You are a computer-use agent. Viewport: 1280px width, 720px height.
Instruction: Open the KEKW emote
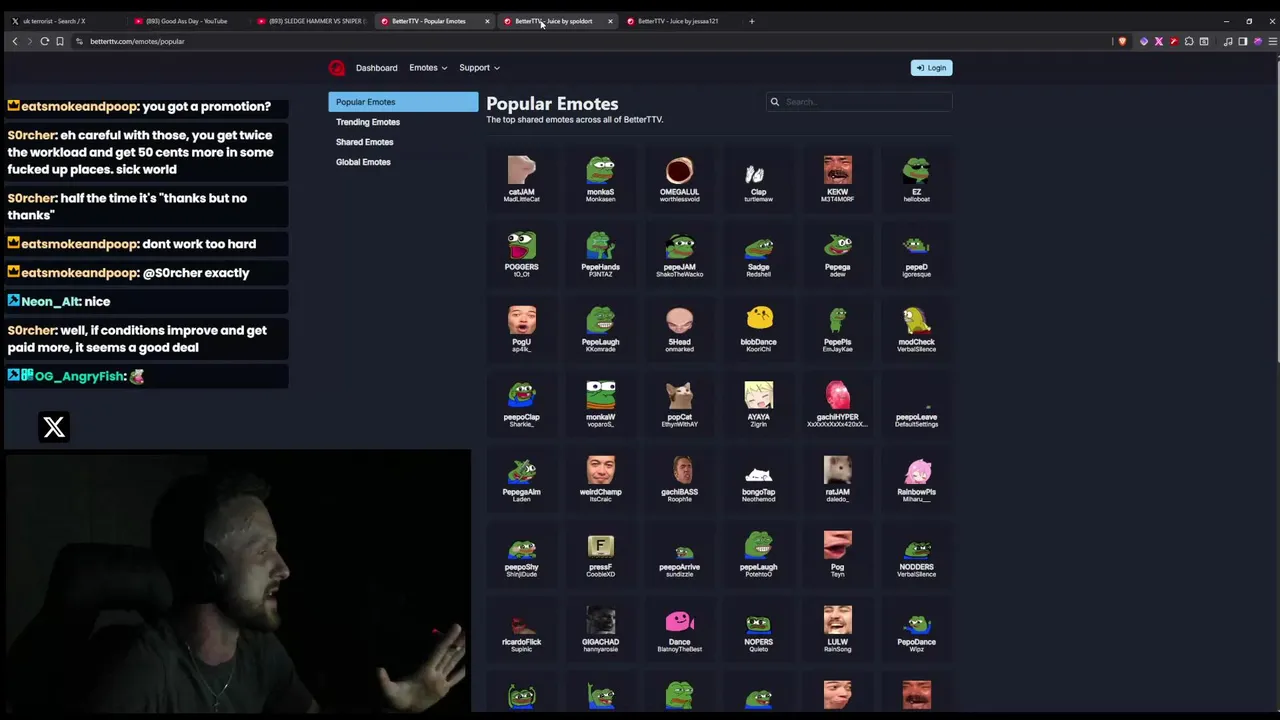(x=837, y=179)
